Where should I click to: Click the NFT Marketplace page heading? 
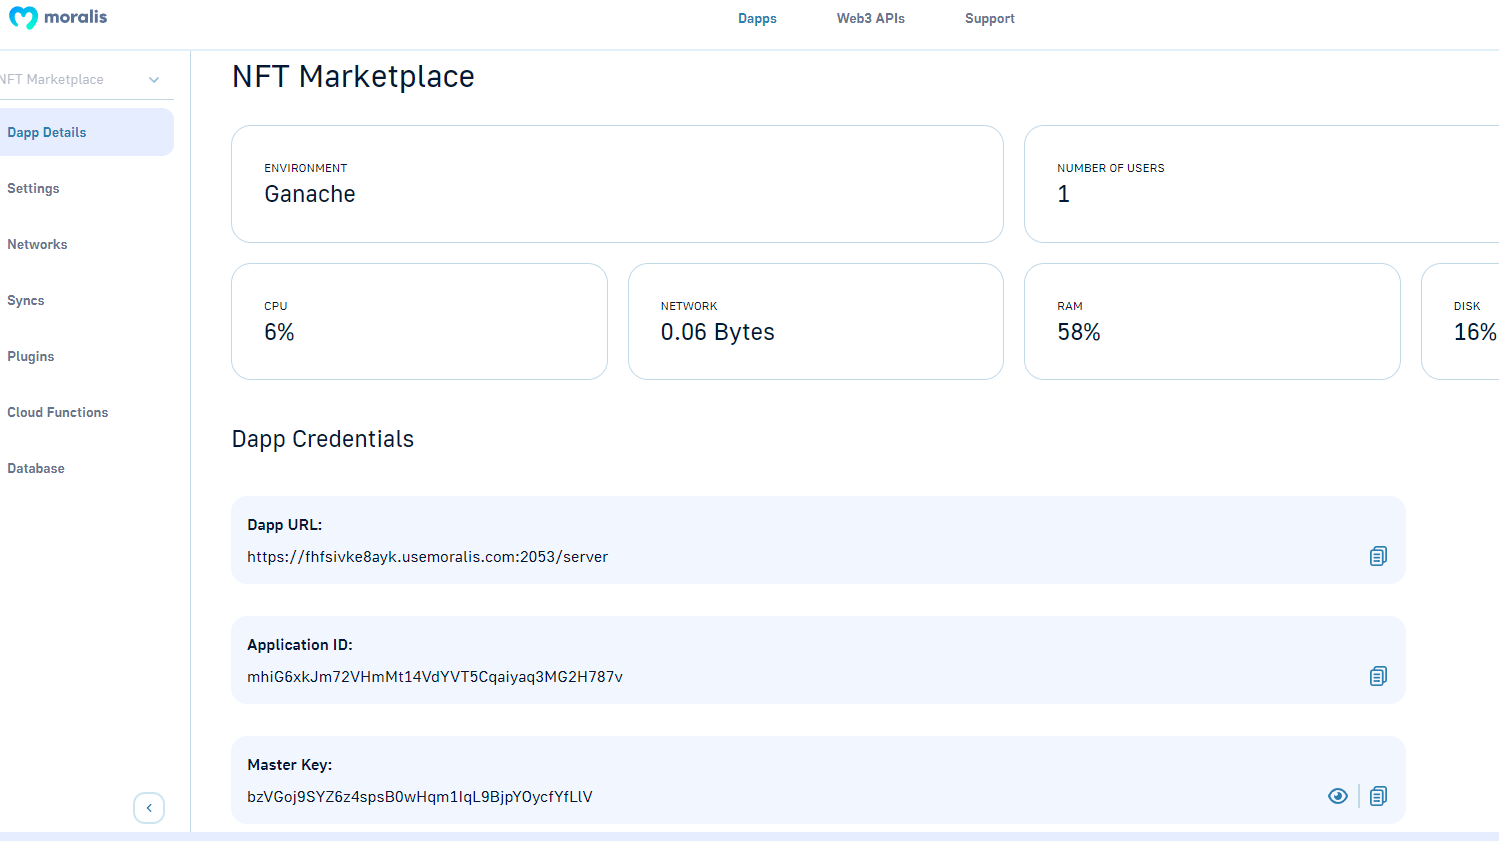coord(353,76)
